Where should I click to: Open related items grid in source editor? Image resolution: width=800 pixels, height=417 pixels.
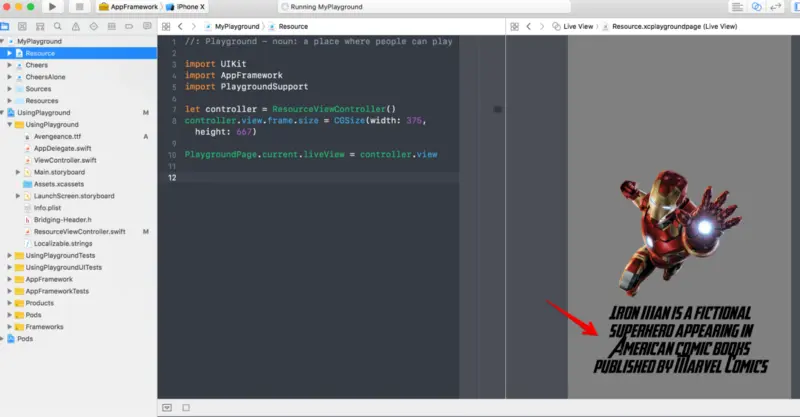[x=166, y=27]
